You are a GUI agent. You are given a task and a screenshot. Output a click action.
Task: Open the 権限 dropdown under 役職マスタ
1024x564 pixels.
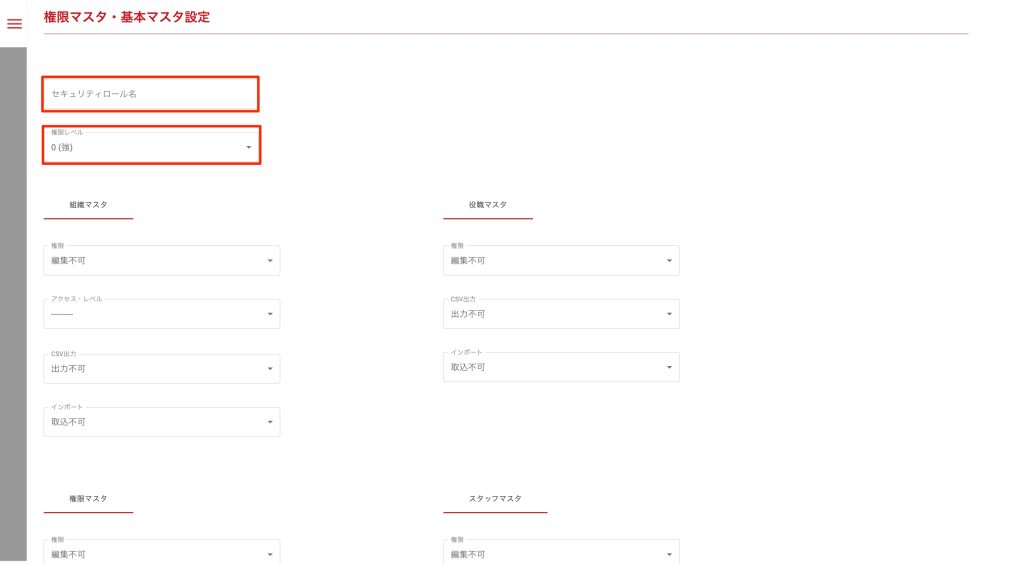(x=561, y=260)
